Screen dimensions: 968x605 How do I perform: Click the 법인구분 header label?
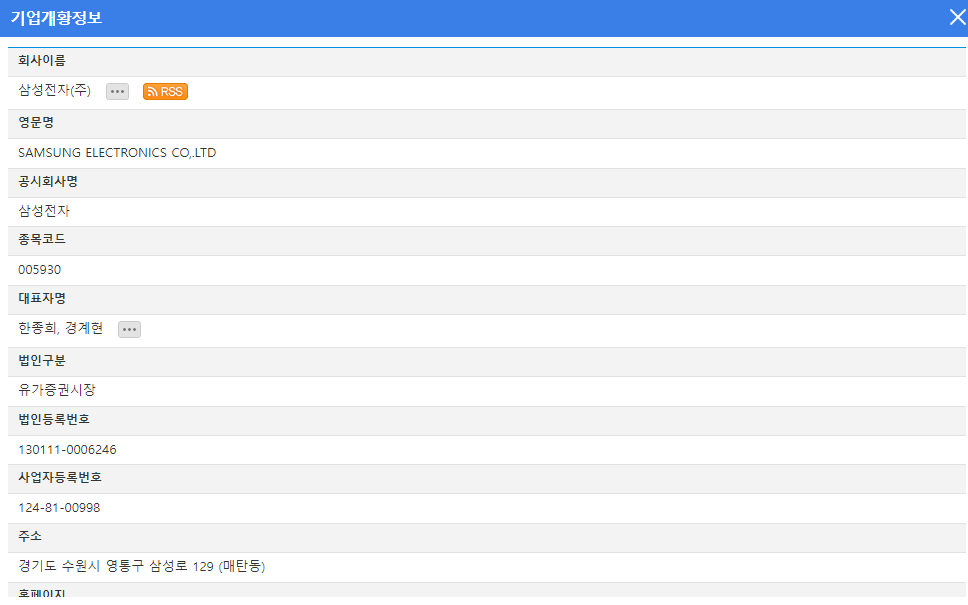click(42, 361)
